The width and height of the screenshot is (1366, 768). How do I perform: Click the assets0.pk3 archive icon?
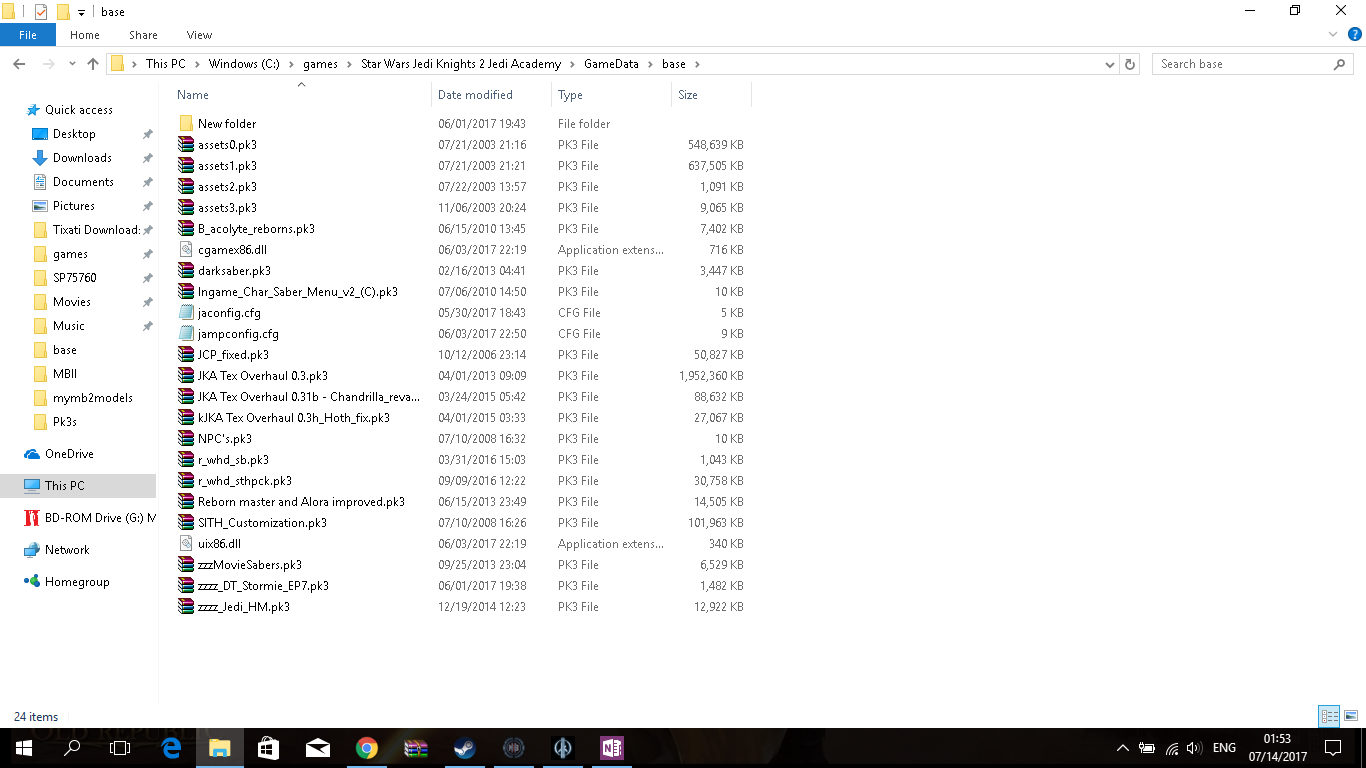tap(185, 145)
